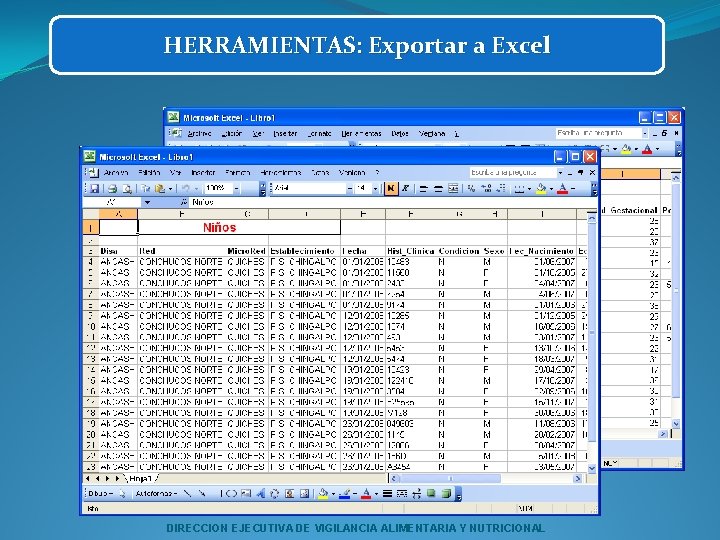Open the Autoformas dropdown in drawing toolbar

[156, 494]
